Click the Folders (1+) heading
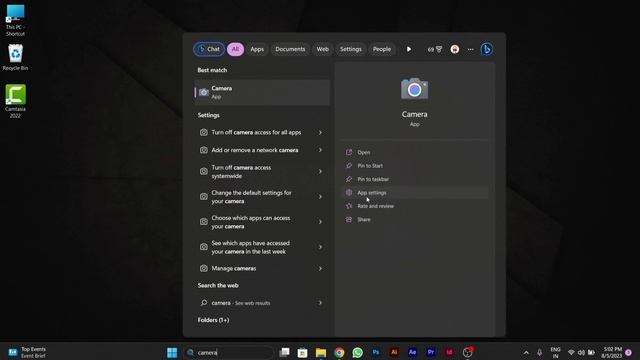 point(213,320)
